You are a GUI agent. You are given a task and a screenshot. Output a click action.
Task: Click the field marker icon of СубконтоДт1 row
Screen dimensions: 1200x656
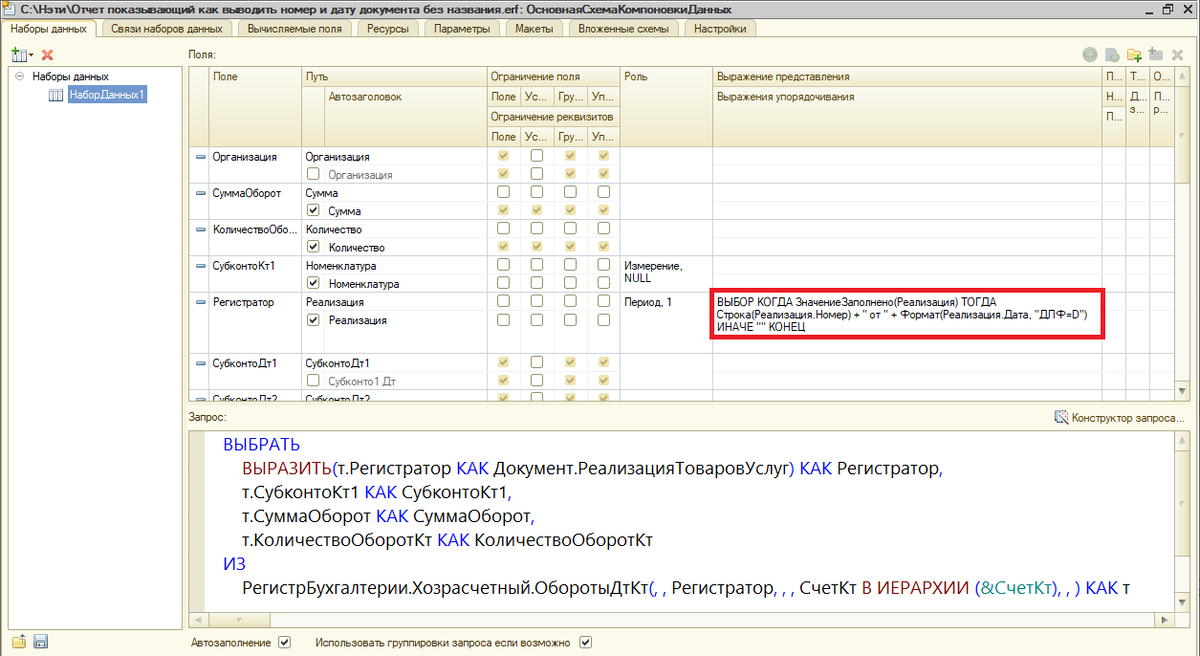(x=199, y=364)
